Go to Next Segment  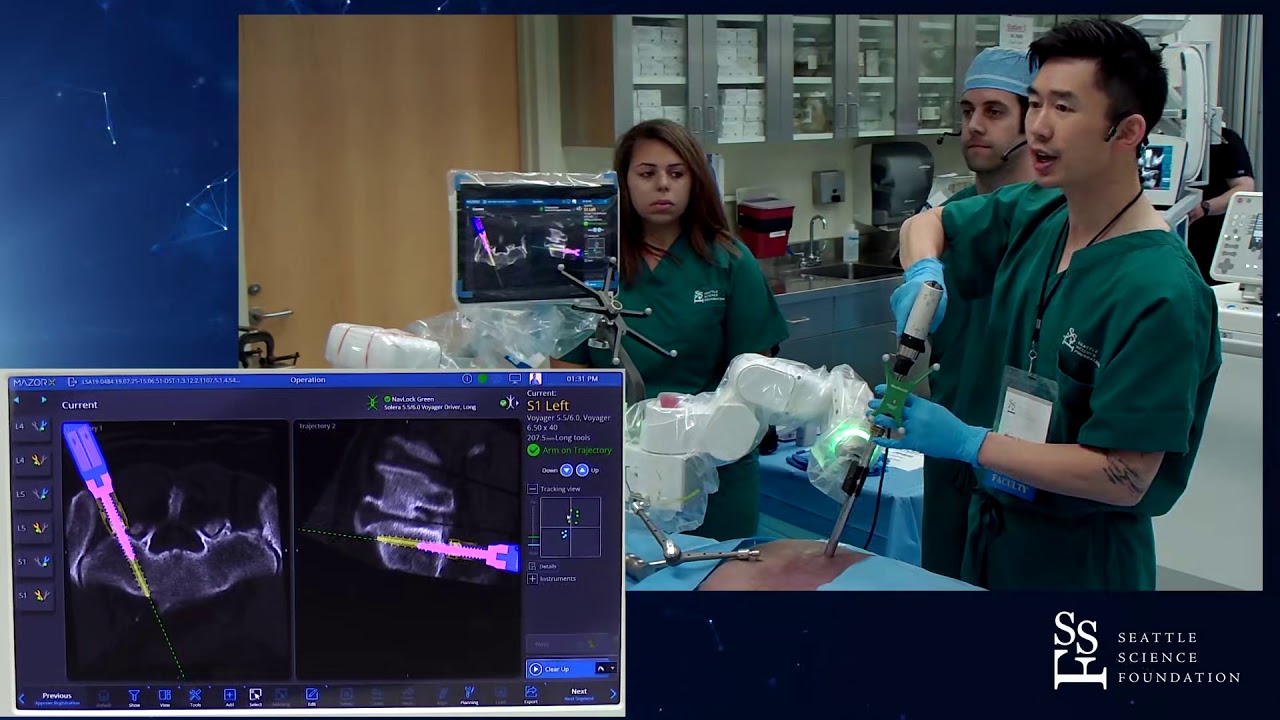pos(579,694)
